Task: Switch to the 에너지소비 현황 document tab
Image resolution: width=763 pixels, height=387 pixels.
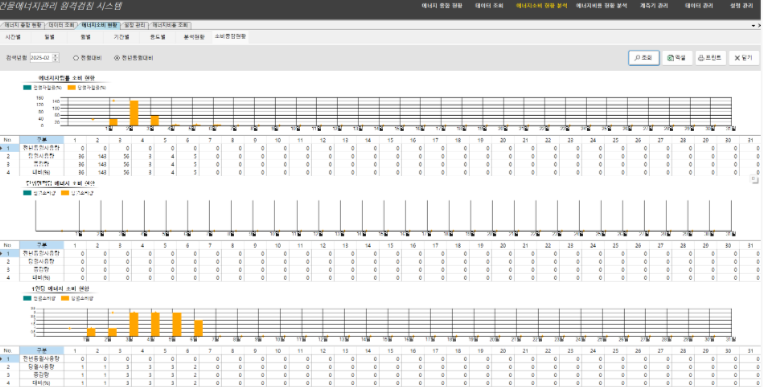Action: click(x=99, y=25)
